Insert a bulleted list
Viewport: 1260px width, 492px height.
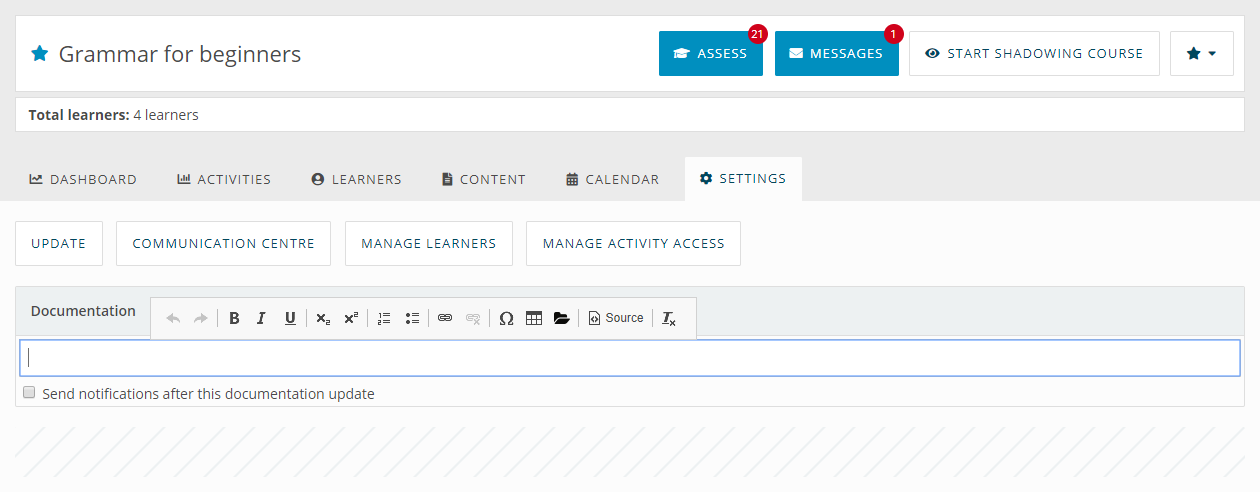coord(412,318)
